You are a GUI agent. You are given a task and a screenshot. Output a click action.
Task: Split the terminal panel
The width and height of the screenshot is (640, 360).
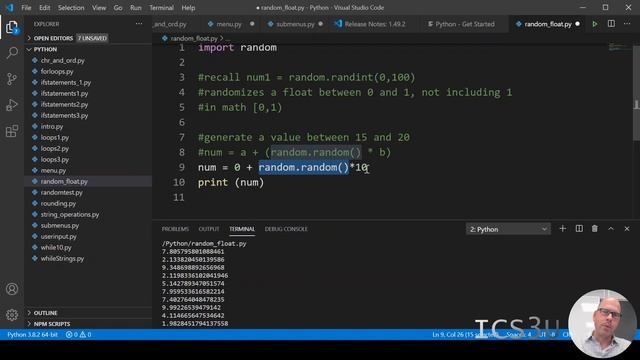coord(579,229)
